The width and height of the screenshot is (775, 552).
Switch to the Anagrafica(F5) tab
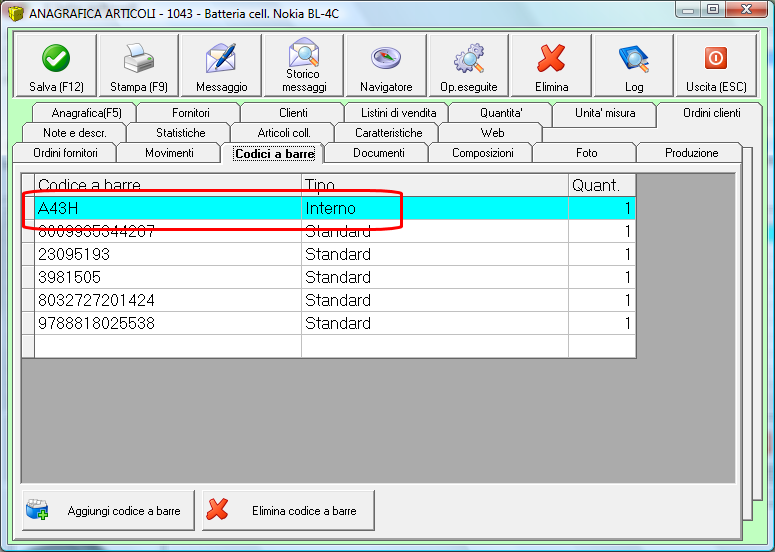85,113
